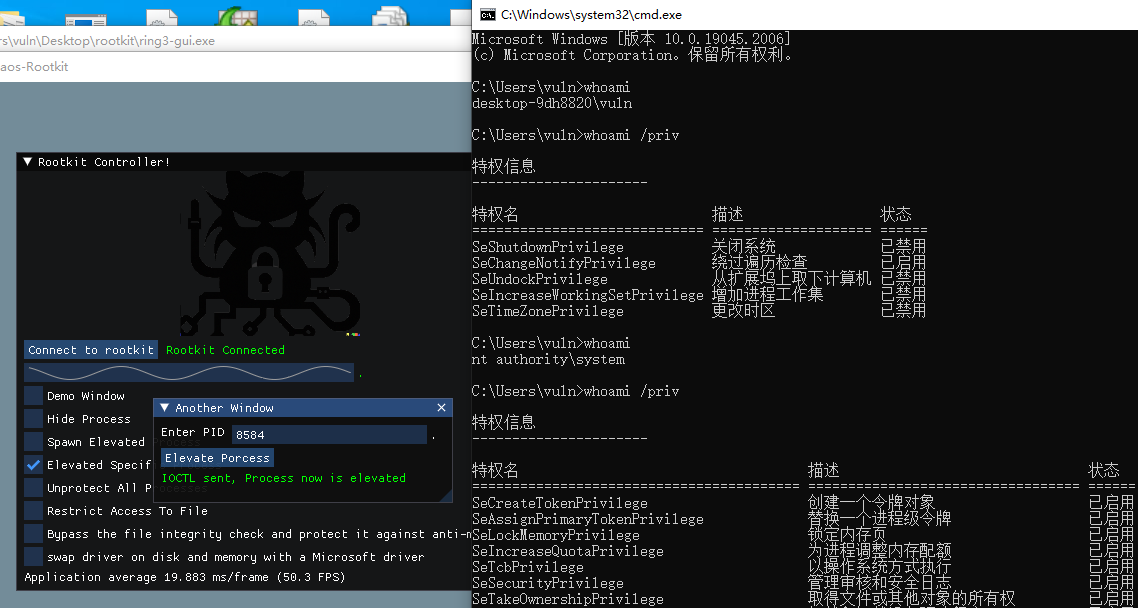Collapse the Rootkit Controller window
This screenshot has height=608, width=1138.
(28, 162)
